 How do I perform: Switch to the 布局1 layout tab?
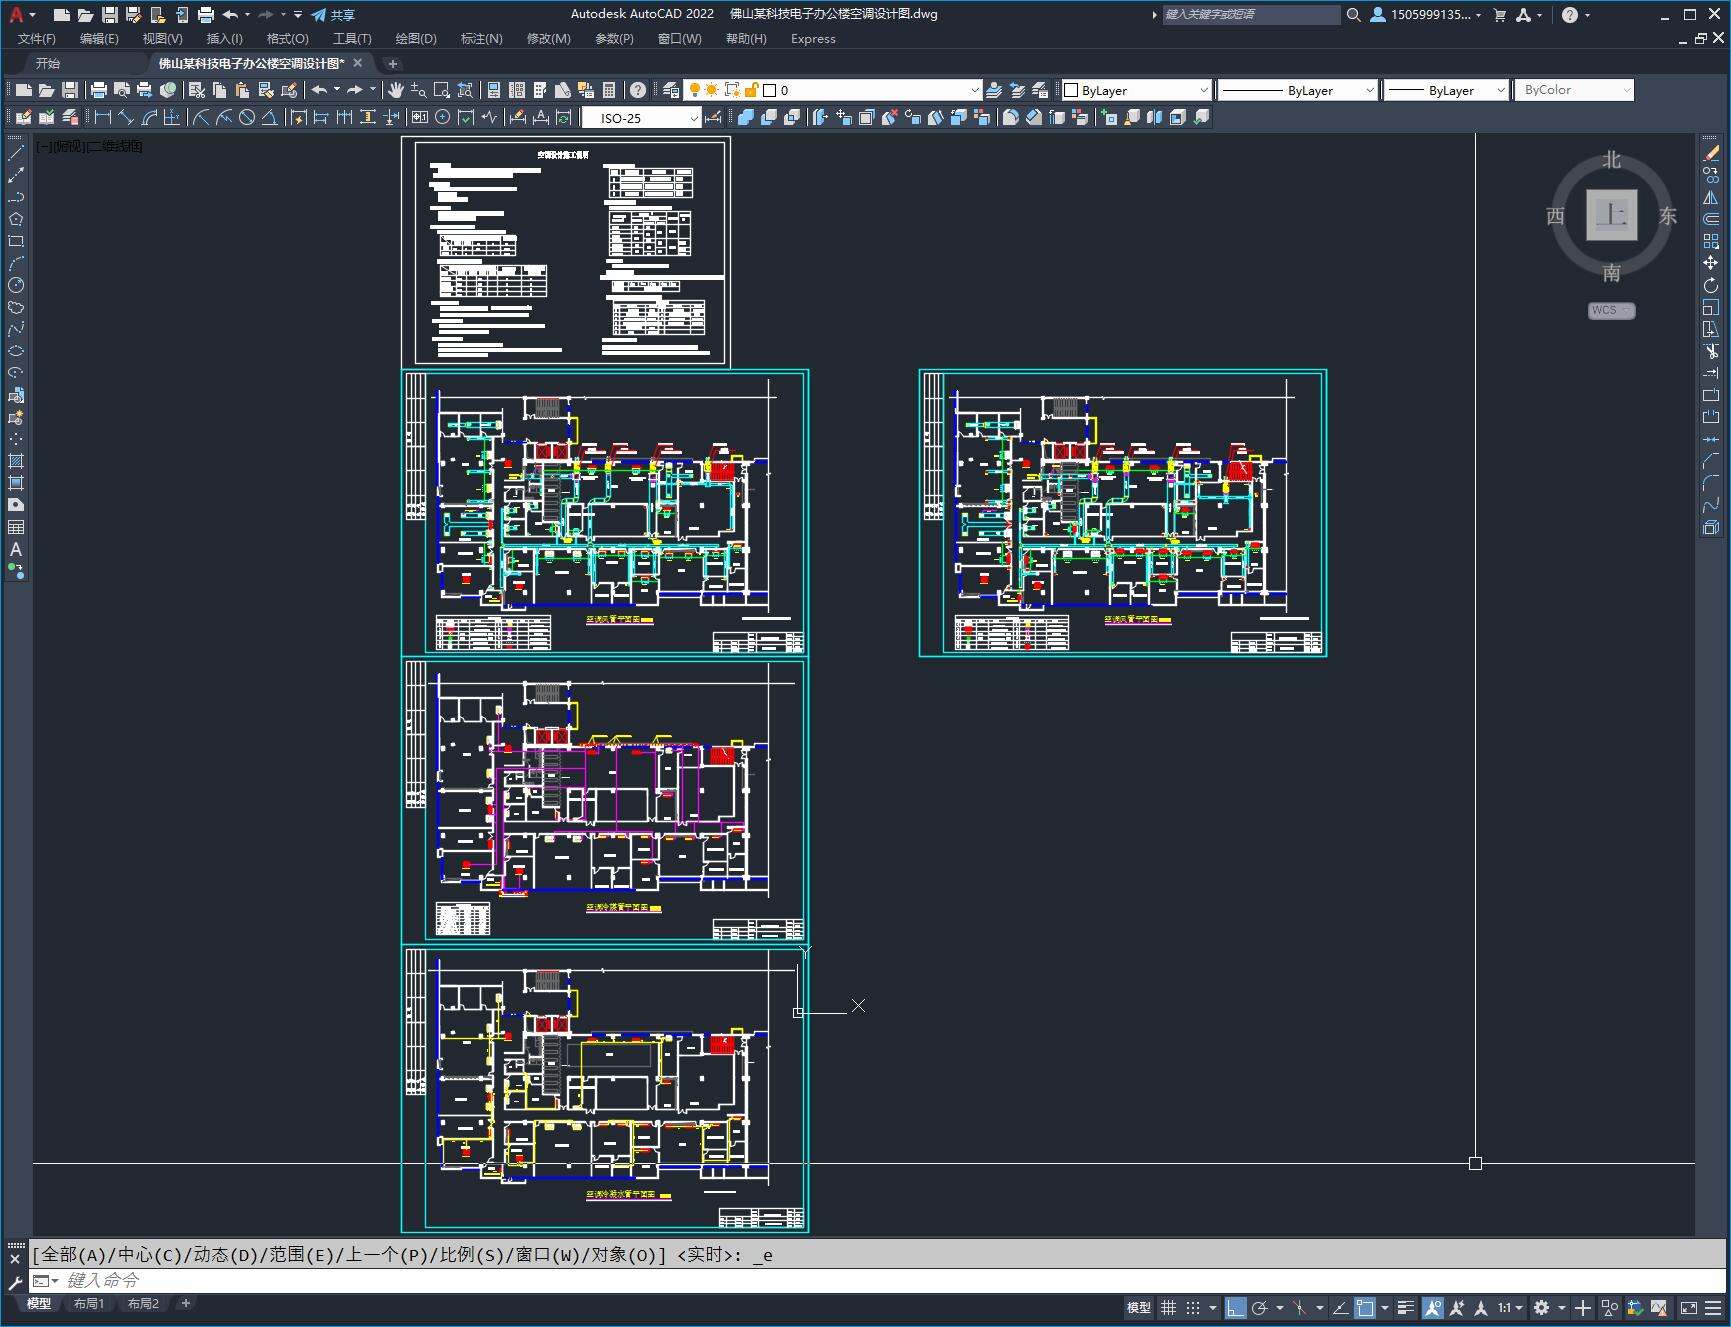89,1303
